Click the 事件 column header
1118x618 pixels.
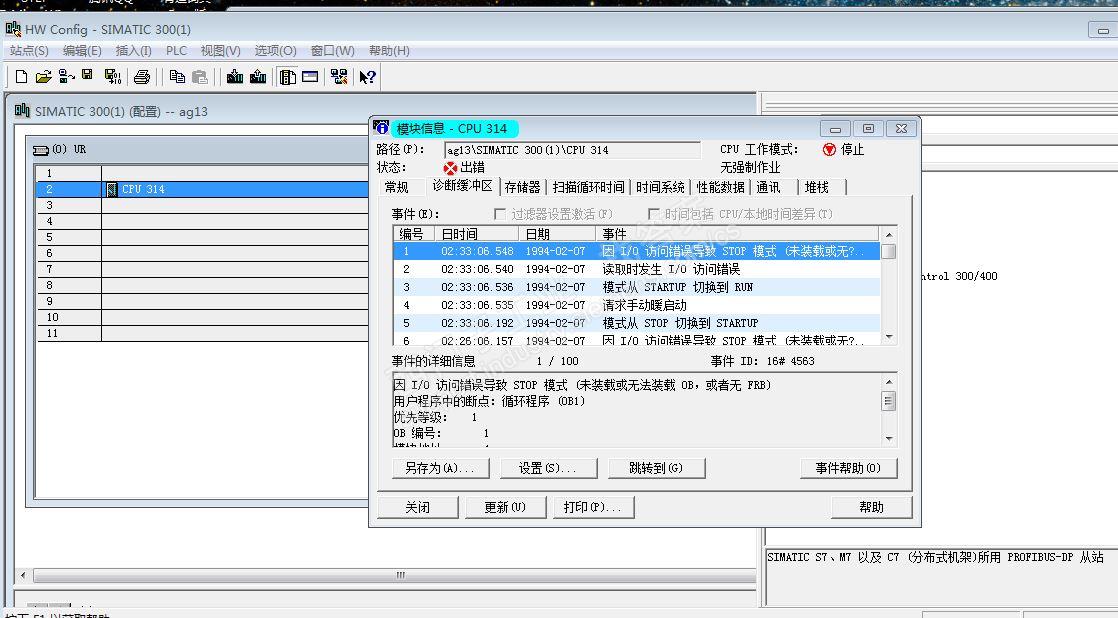[x=737, y=234]
